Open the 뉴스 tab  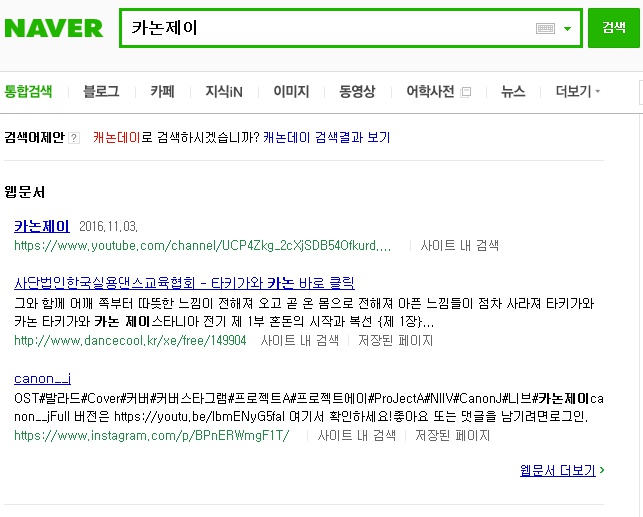click(513, 91)
